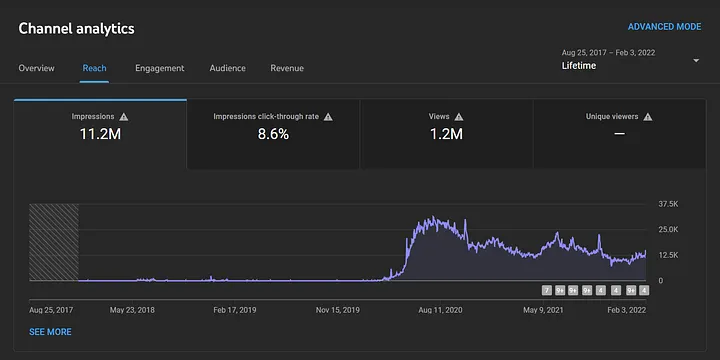This screenshot has width=720, height=360.
Task: Click the Aug 11, 2020 x-axis label
Action: 440,310
